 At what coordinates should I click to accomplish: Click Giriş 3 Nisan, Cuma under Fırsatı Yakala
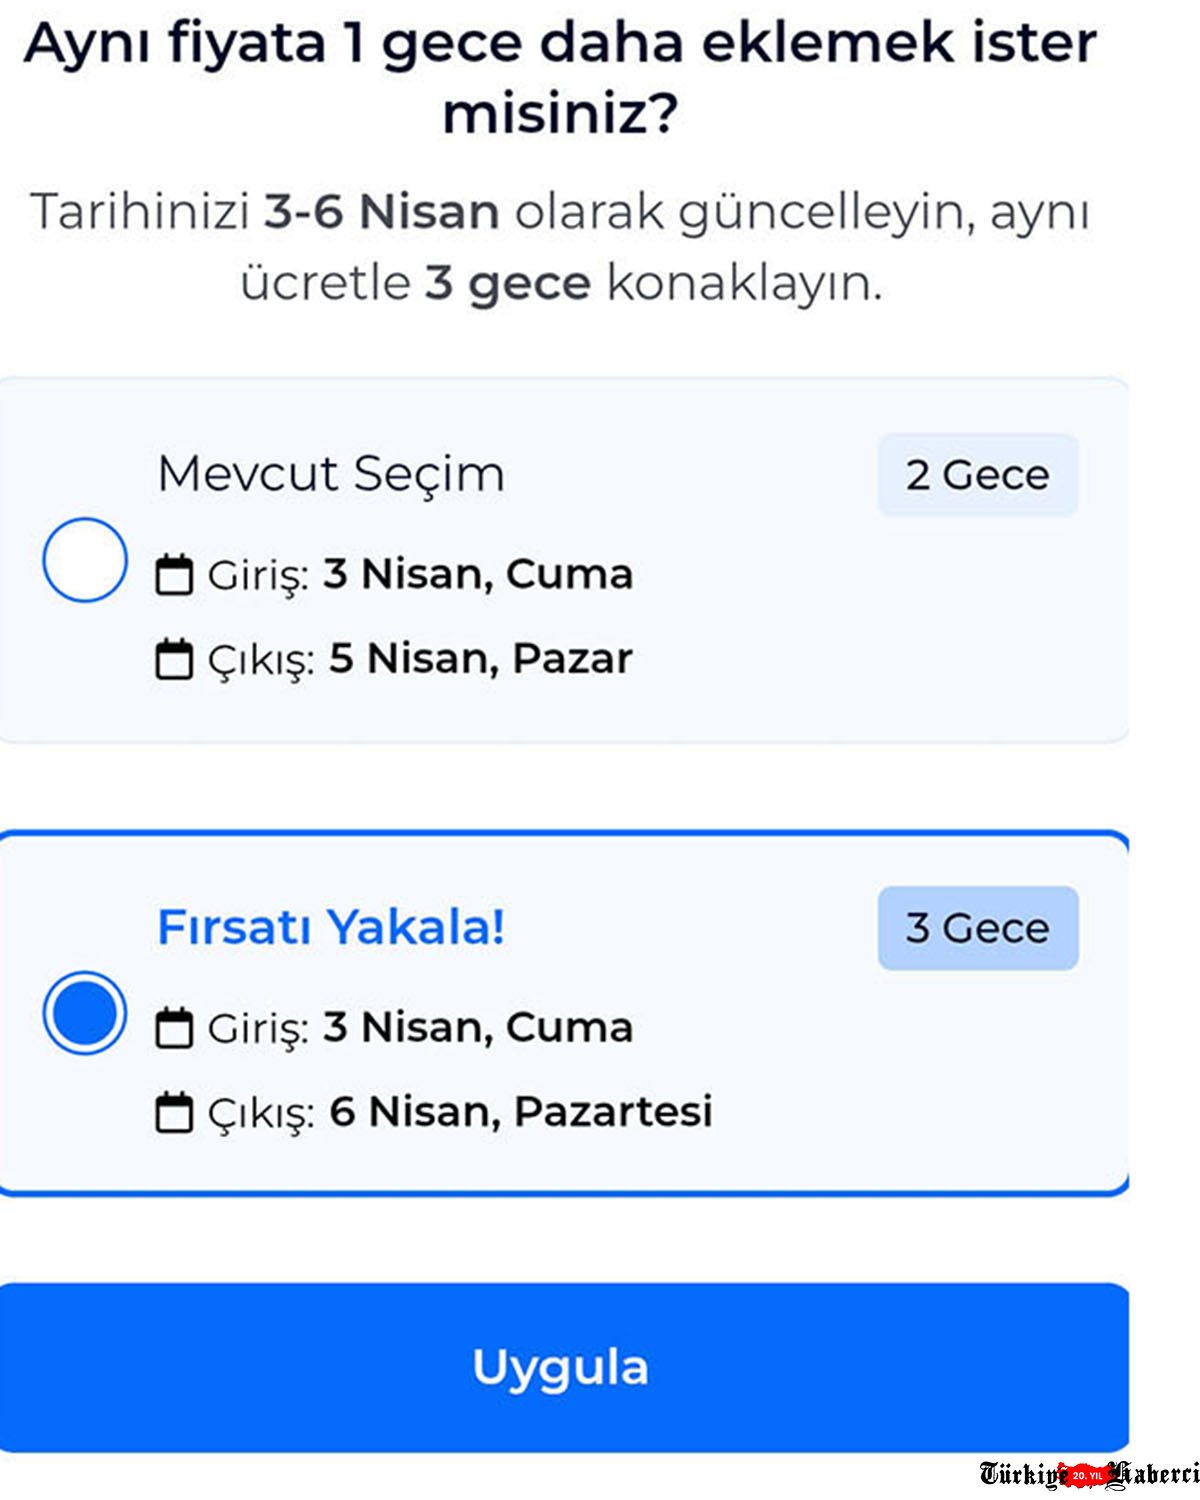(477, 1027)
